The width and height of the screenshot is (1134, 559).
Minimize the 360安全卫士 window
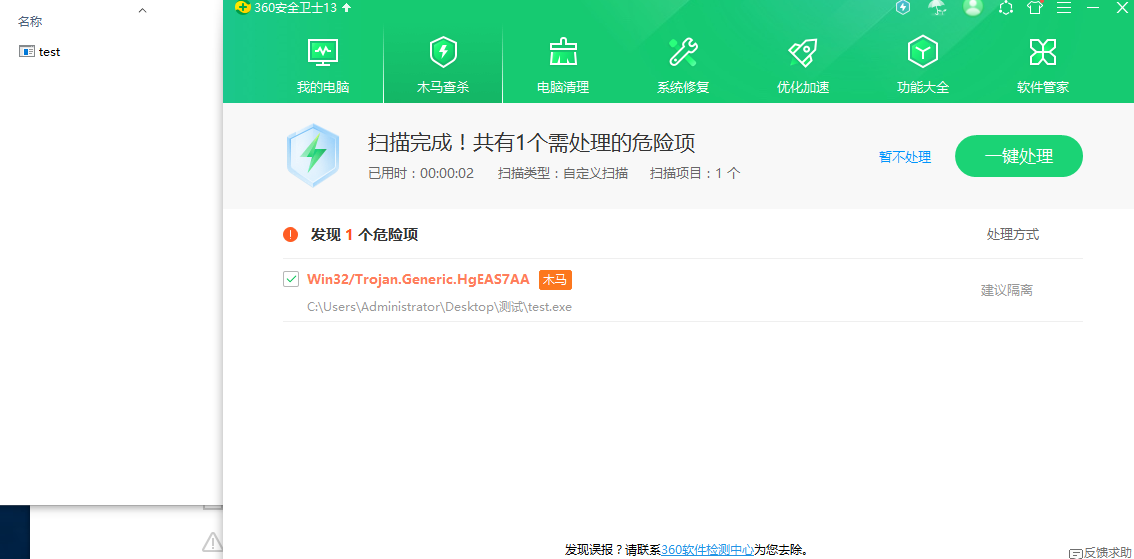click(x=1093, y=7)
